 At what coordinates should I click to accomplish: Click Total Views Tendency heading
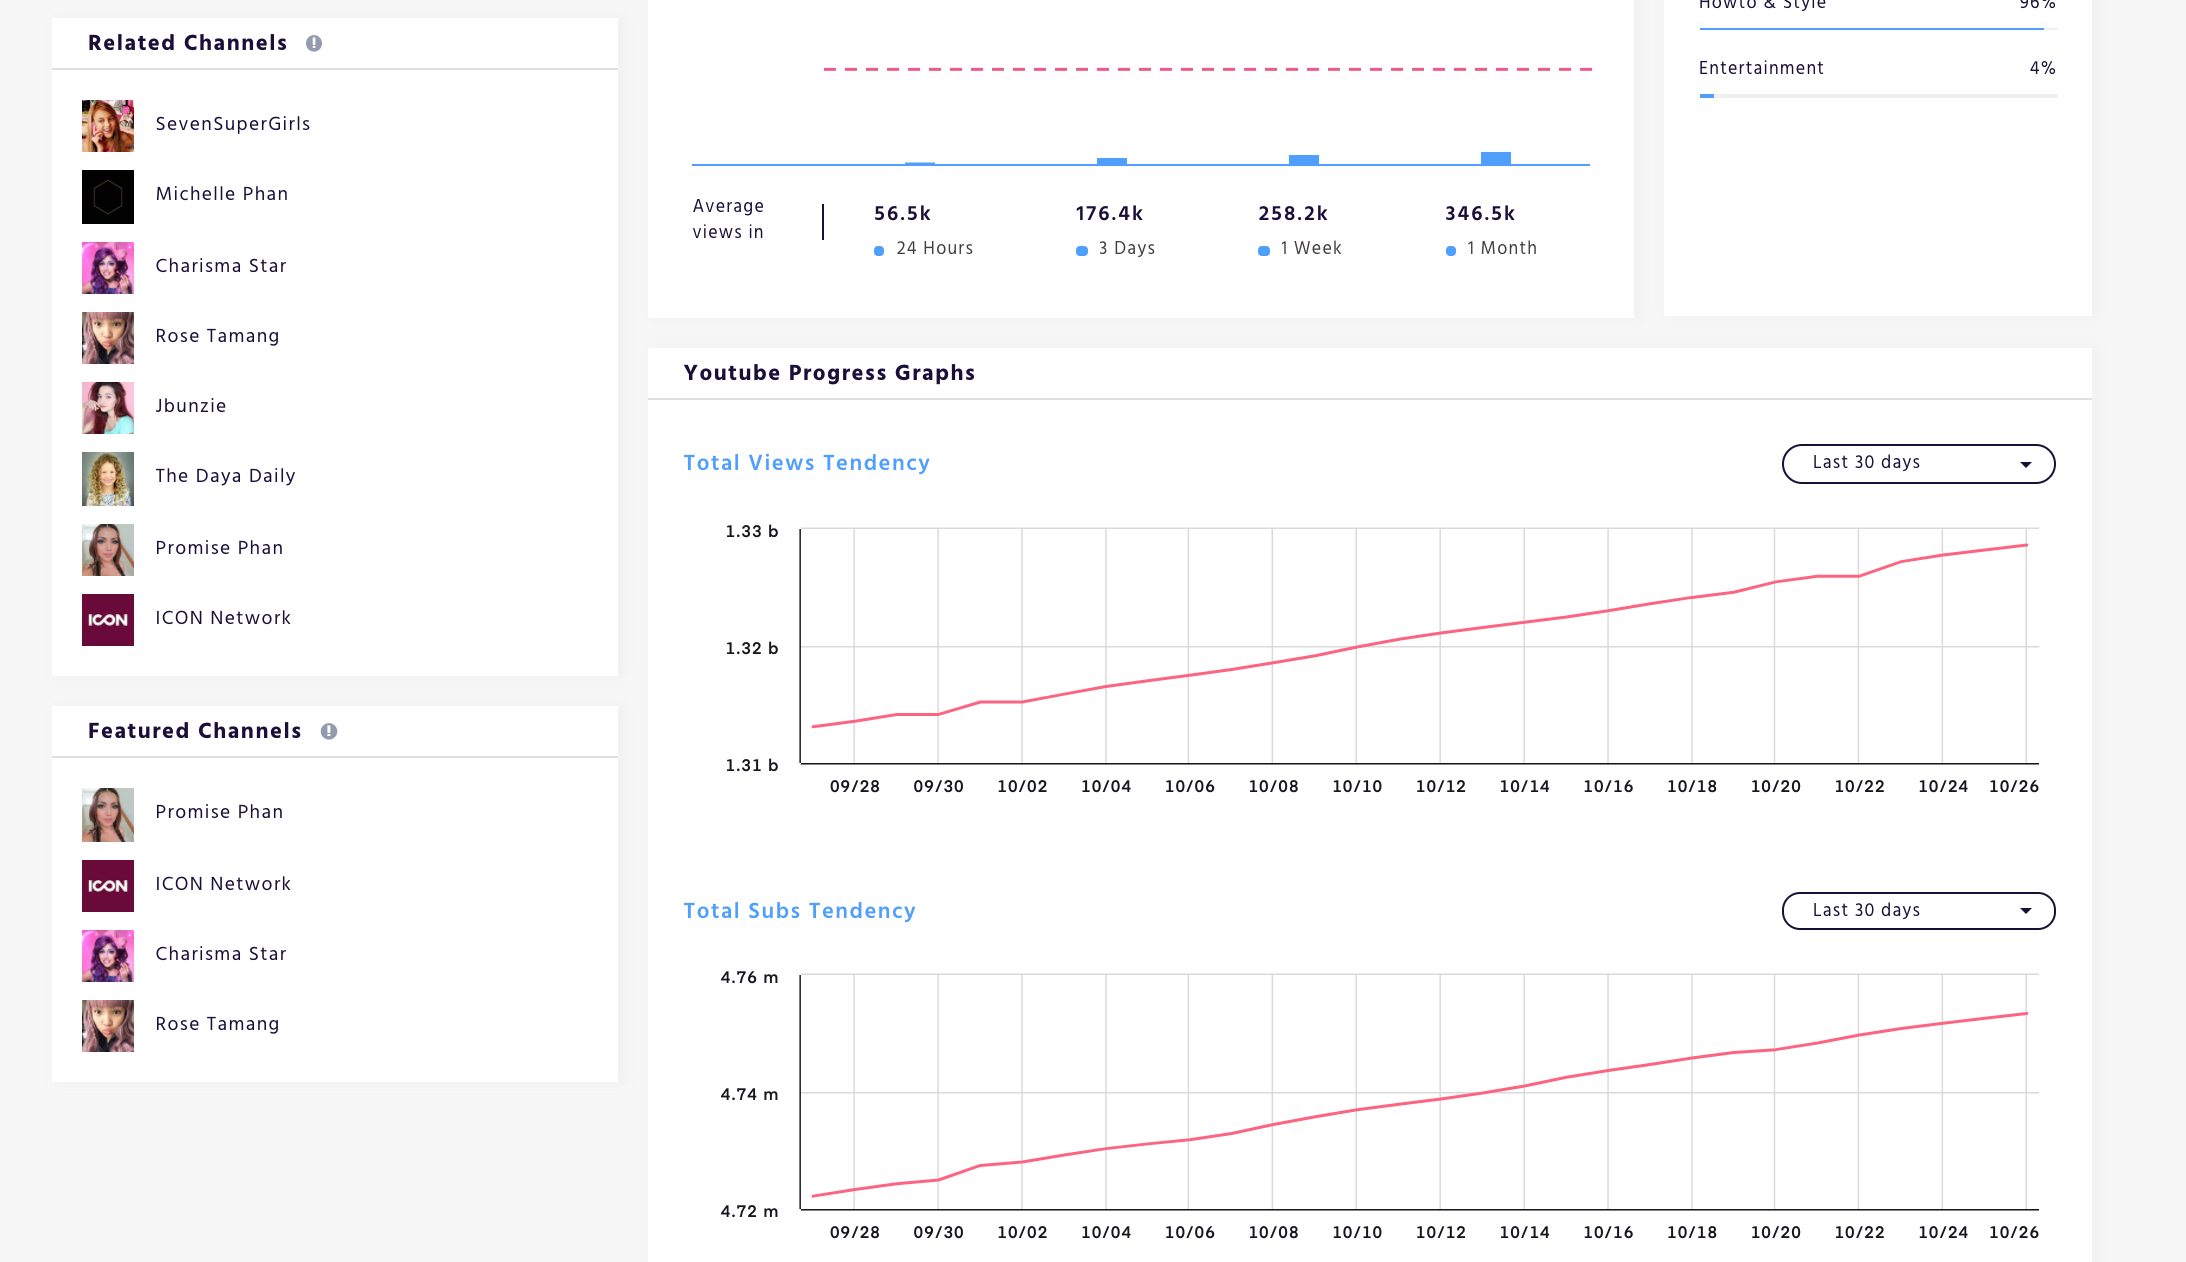(x=806, y=463)
